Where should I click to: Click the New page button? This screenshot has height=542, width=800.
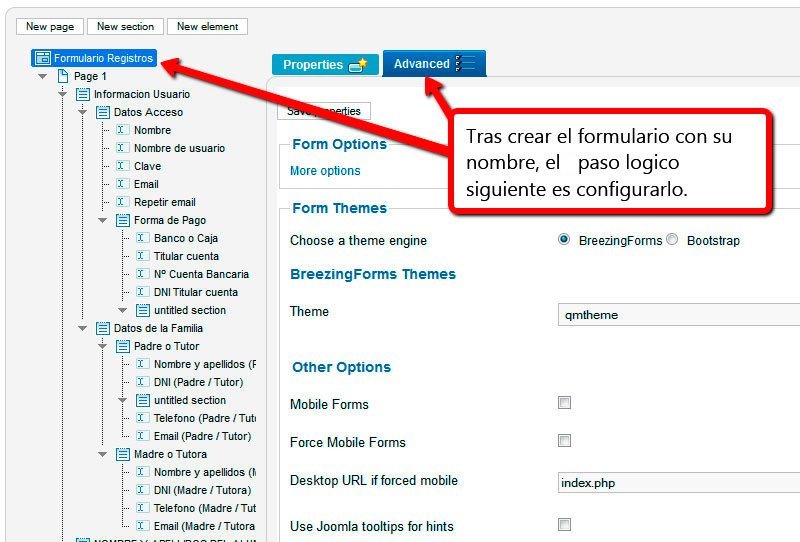(50, 27)
